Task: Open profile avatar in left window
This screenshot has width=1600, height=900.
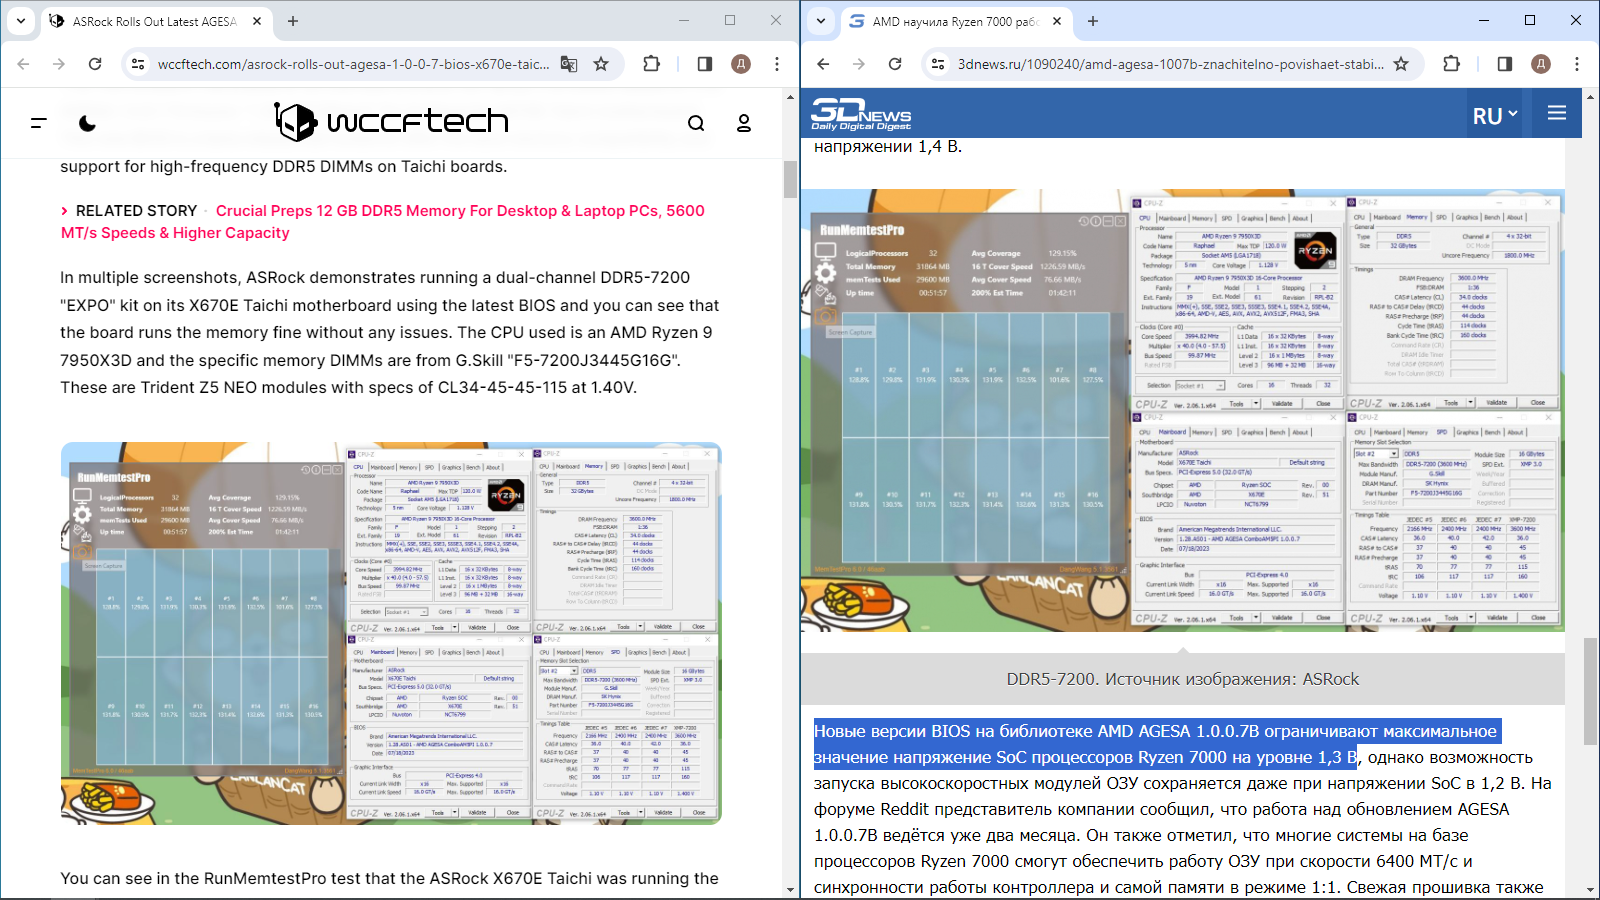Action: [741, 64]
